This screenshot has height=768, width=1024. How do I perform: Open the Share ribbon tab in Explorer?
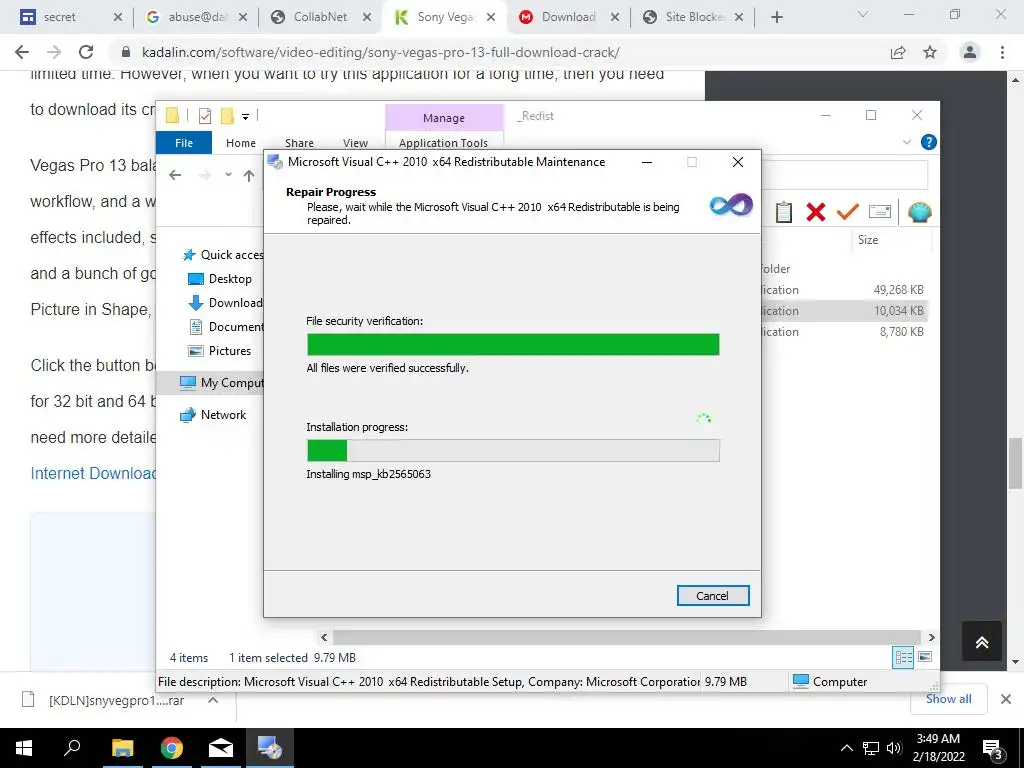point(299,142)
